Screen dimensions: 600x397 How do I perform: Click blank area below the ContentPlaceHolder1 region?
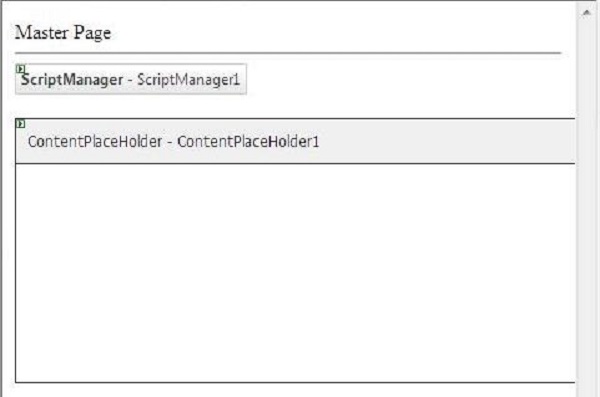pyautogui.click(x=295, y=390)
